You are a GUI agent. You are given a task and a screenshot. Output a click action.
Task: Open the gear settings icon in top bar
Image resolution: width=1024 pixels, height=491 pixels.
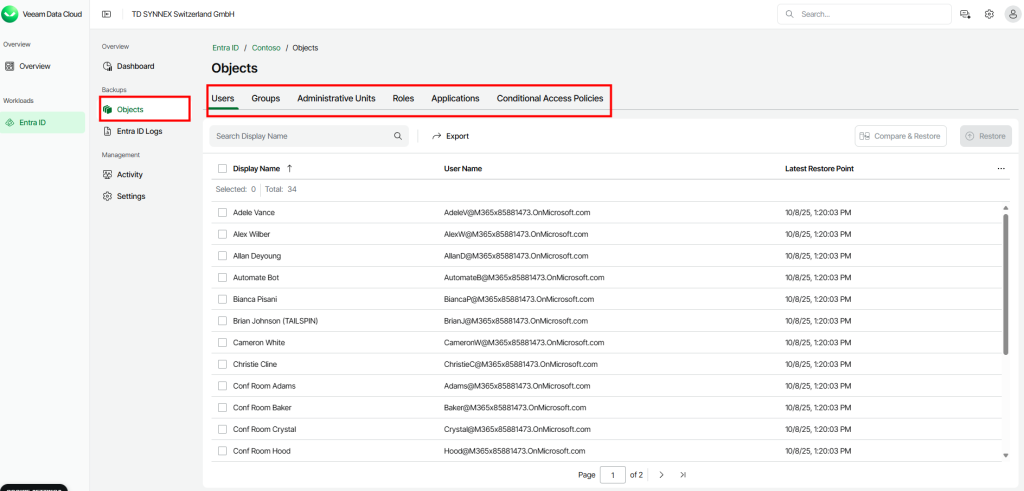(989, 14)
